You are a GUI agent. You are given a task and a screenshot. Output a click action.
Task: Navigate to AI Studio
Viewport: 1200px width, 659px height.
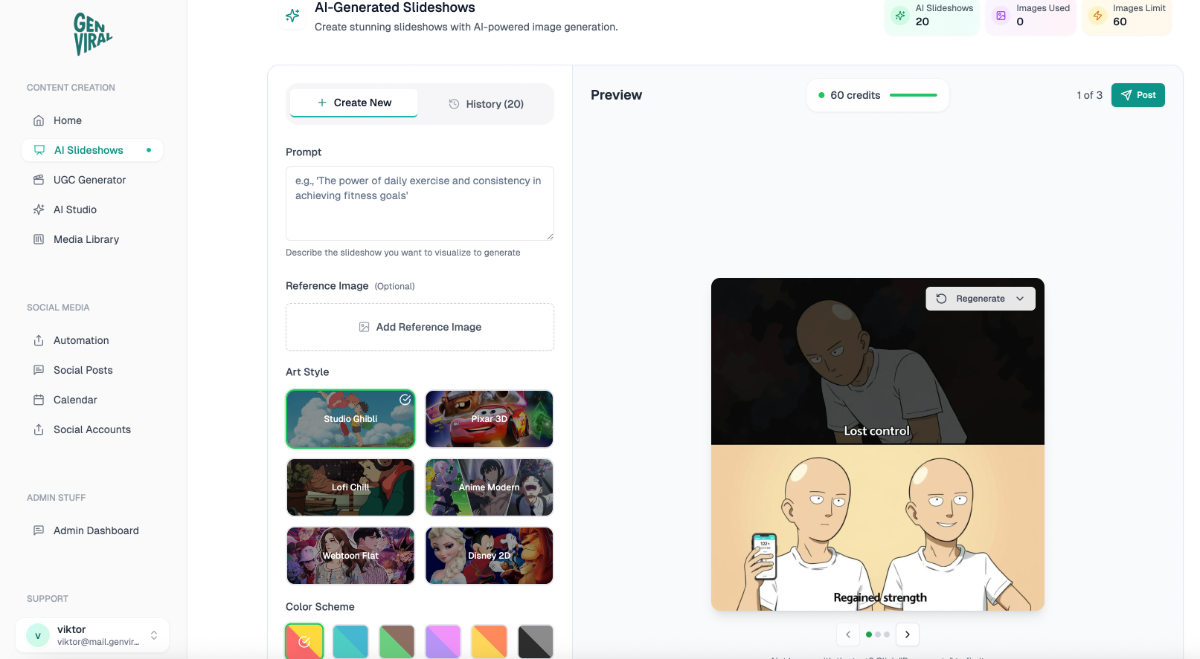pos(92,210)
